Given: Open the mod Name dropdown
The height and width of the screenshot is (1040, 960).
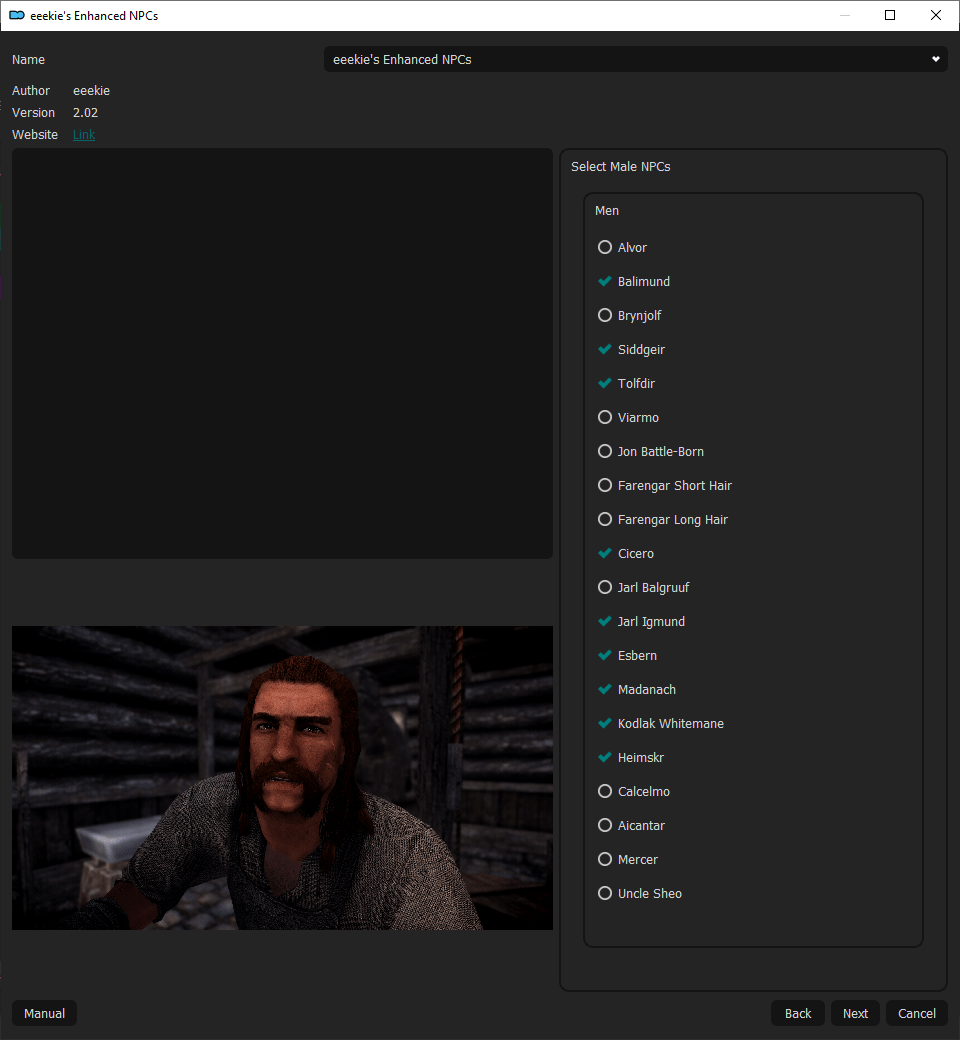Looking at the screenshot, I should [636, 59].
